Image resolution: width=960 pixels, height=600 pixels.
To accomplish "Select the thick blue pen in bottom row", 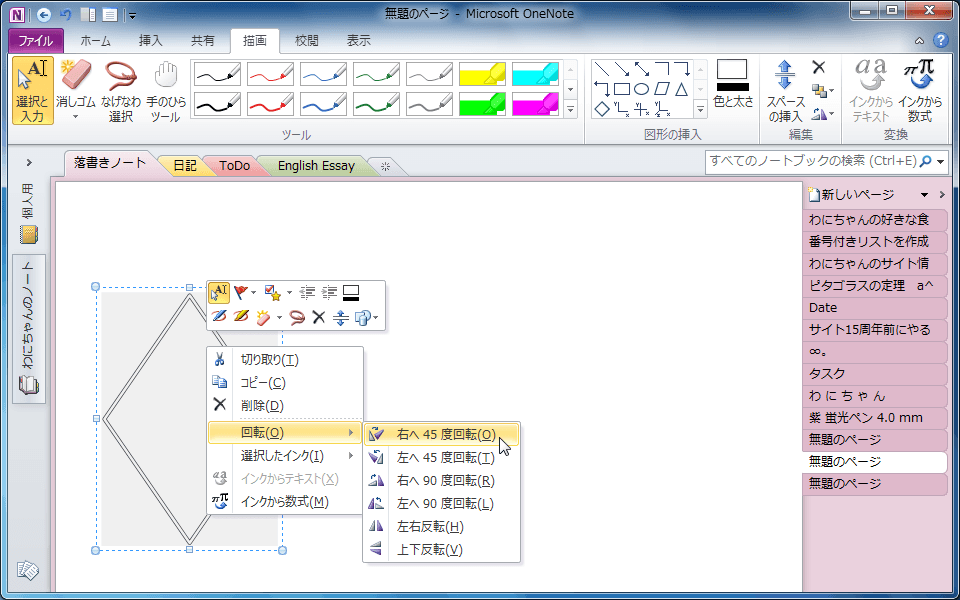I will tap(323, 103).
